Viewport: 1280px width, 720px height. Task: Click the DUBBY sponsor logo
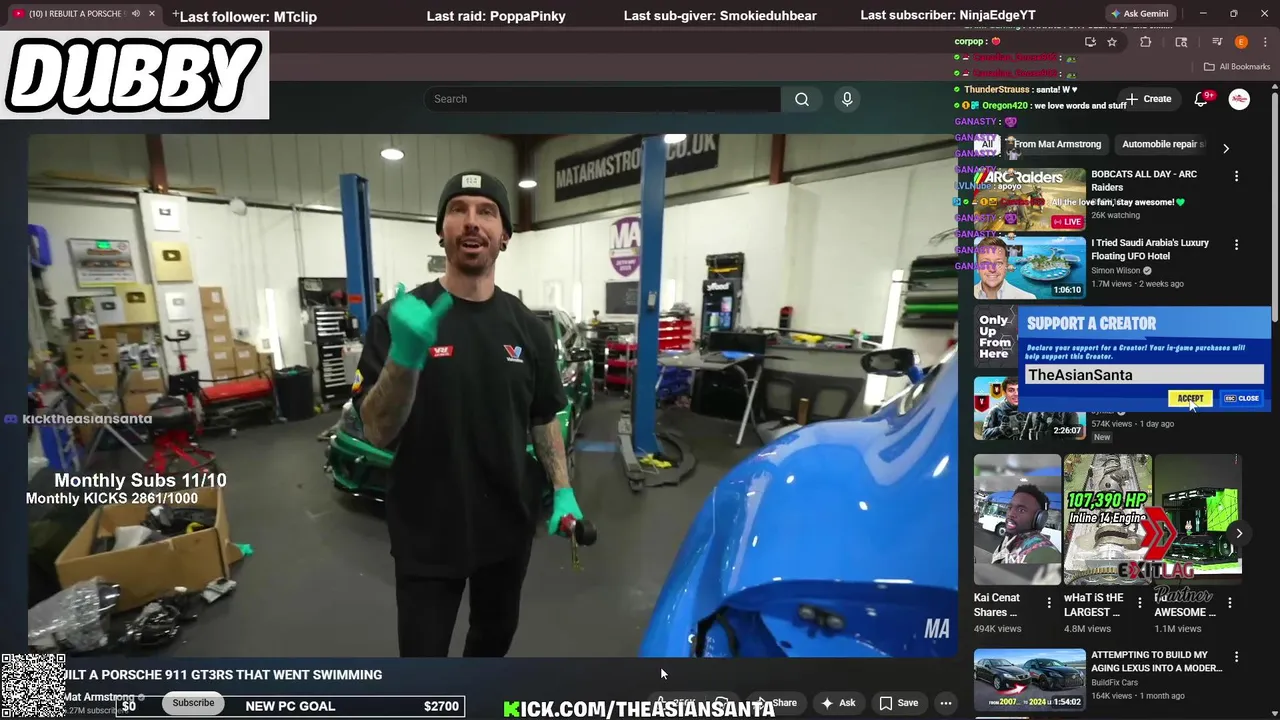tap(134, 75)
